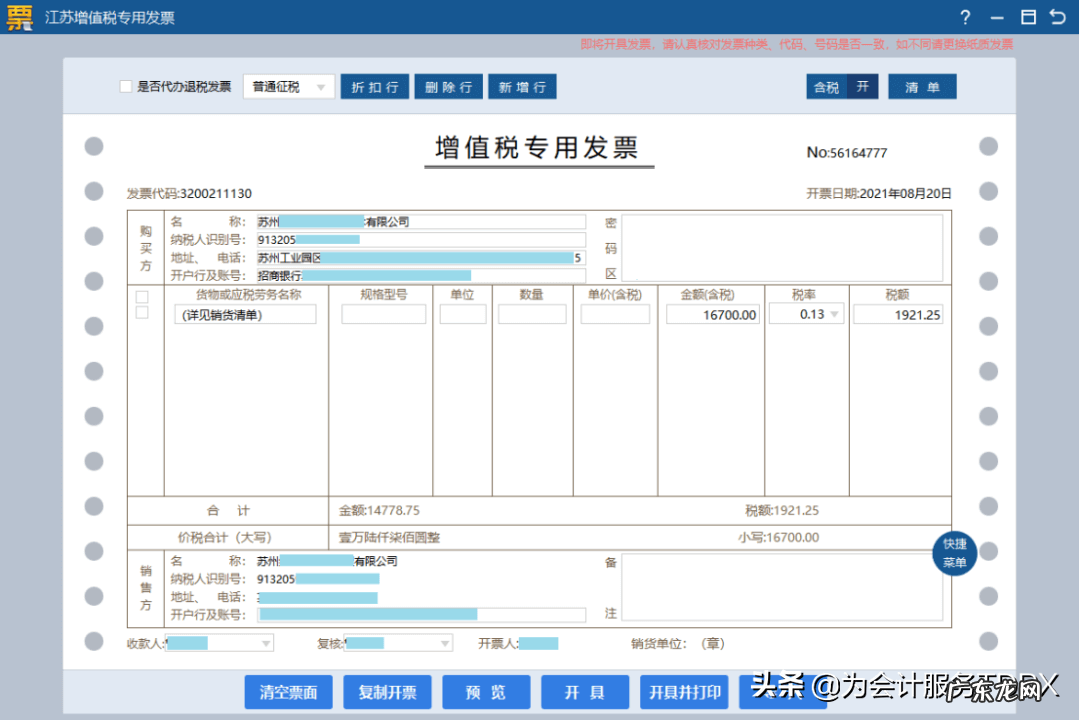Add a line using 新增行
Viewport: 1080px width, 720px height.
[x=522, y=86]
